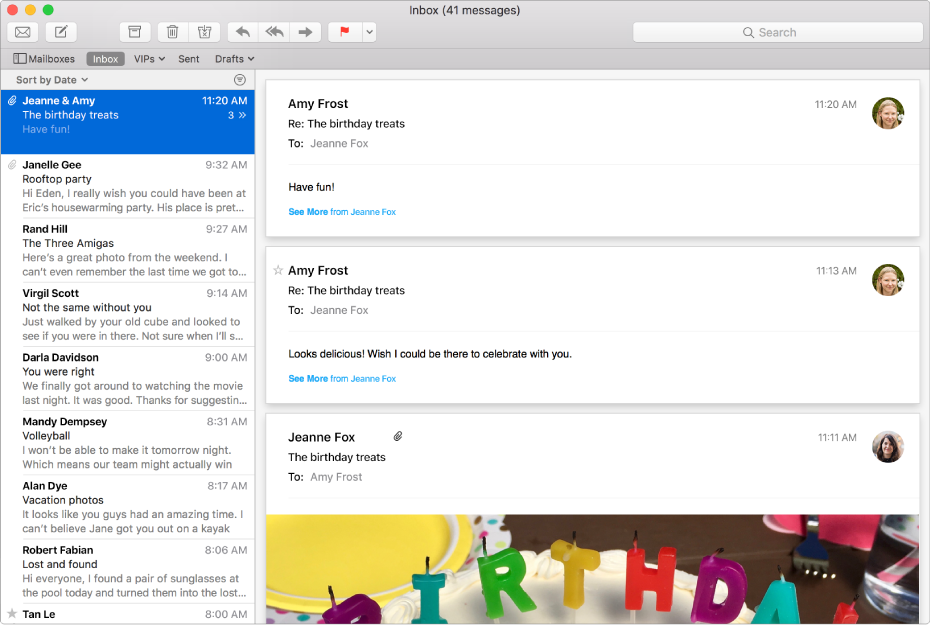931x625 pixels.
Task: Open Rand Hill's The Three Amigas email
Action: tap(128, 250)
